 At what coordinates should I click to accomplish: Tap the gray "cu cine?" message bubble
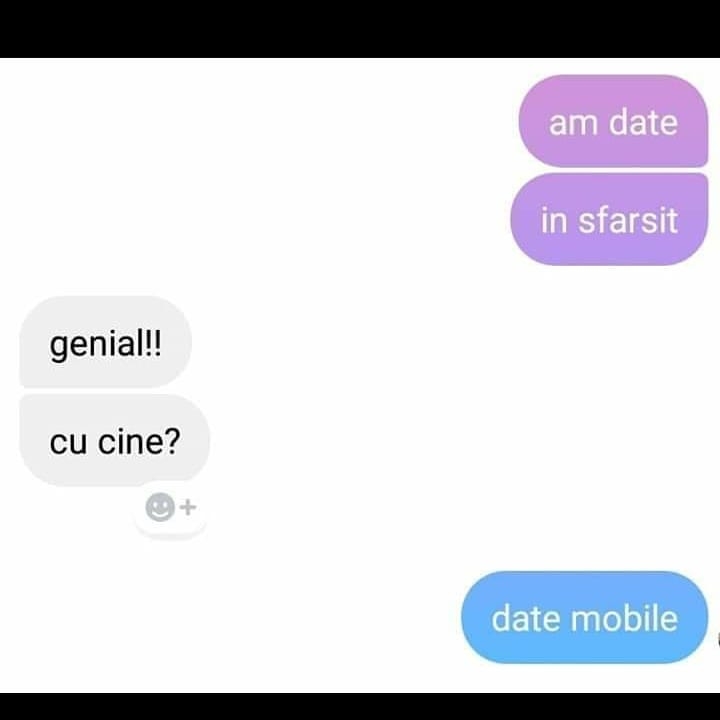pyautogui.click(x=114, y=440)
